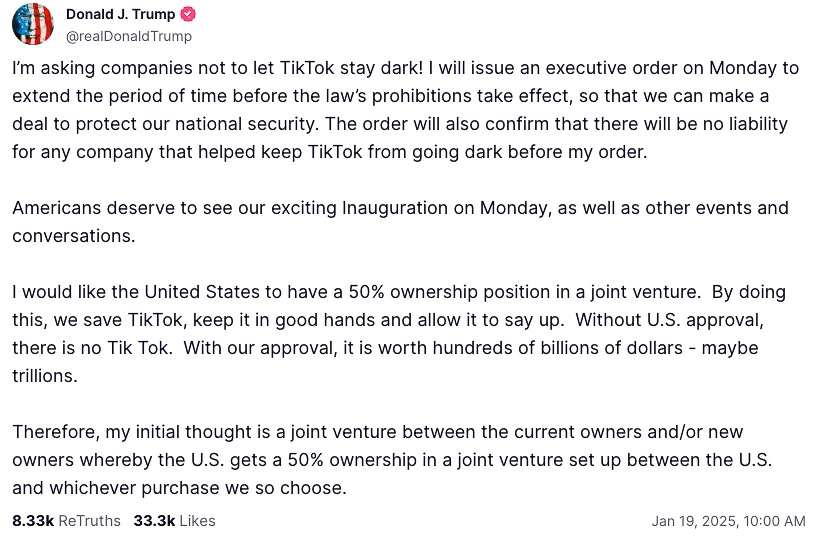Click the word Therefore starting the last paragraph
814x543 pixels.
click(x=56, y=432)
